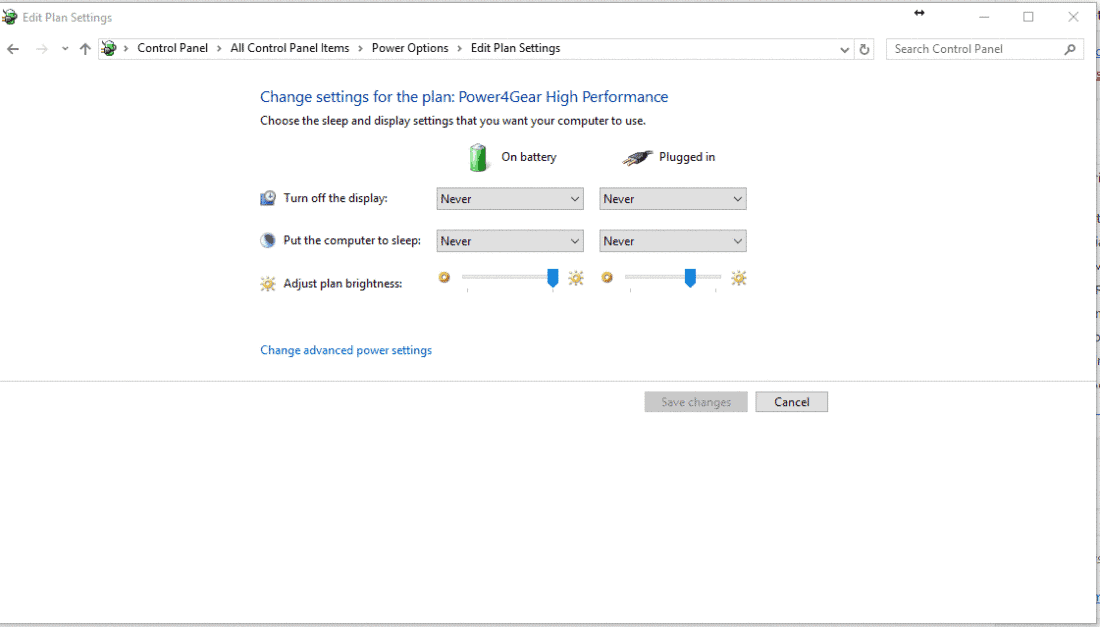Expand the chevron after All Control Panel Items
Image resolution: width=1100 pixels, height=627 pixels.
tap(361, 48)
